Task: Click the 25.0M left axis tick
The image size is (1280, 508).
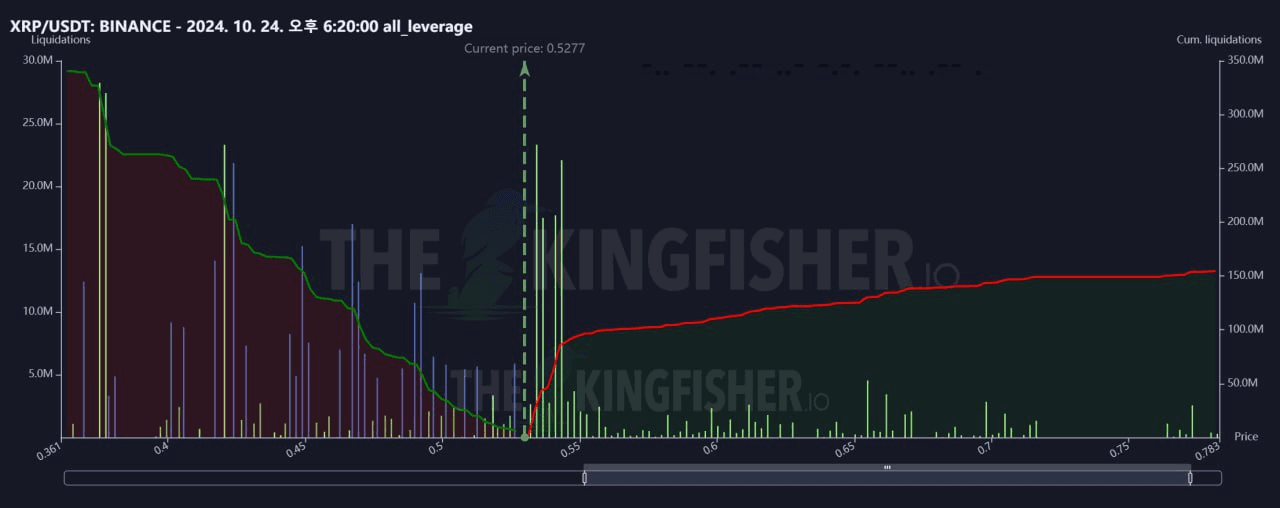Action: click(x=36, y=123)
